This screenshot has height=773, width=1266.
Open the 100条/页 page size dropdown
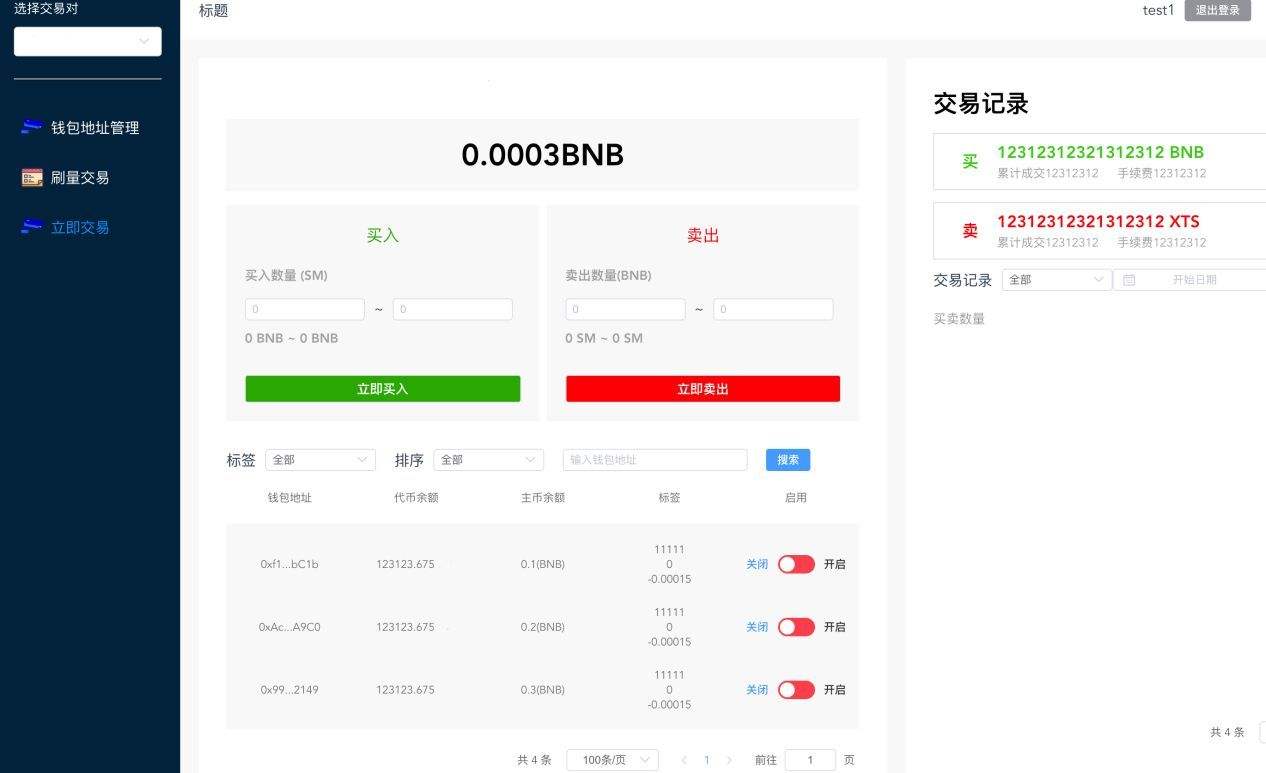(611, 760)
